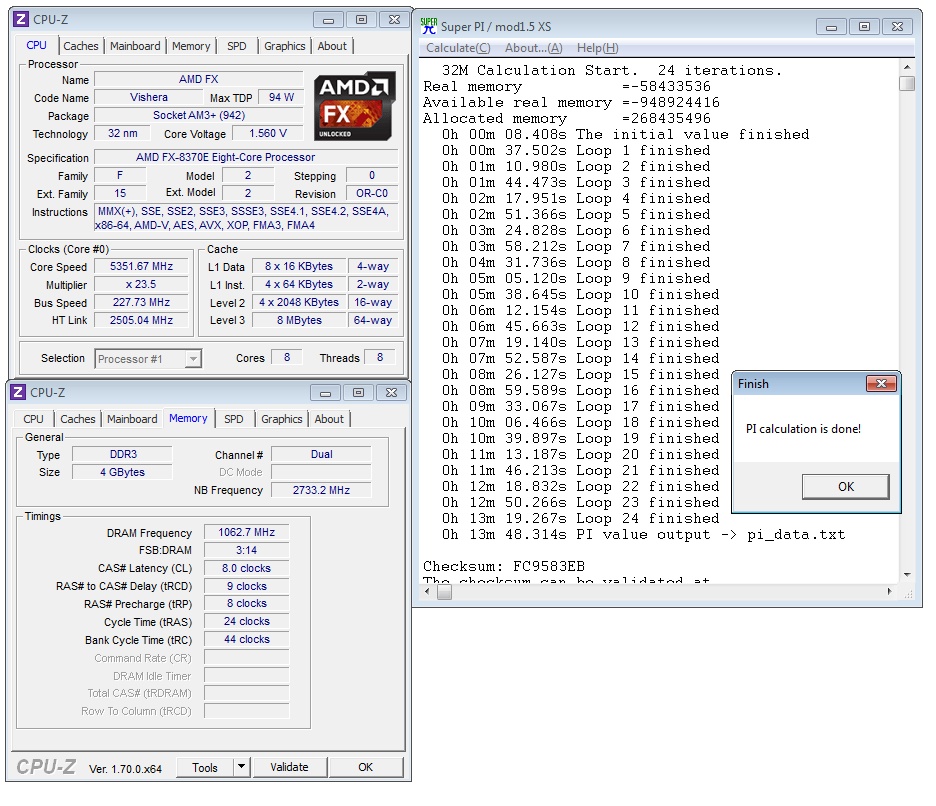This screenshot has width=936, height=806.
Task: Open About tab in top CPU-Z
Action: tap(332, 46)
